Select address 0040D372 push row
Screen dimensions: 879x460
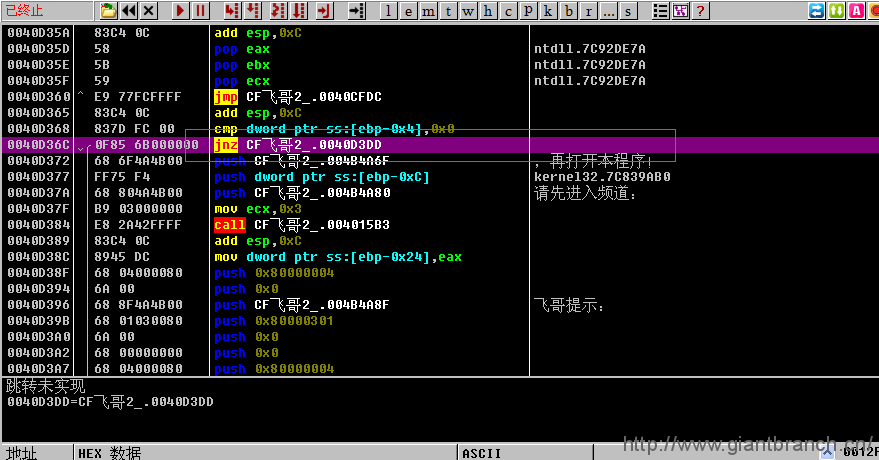click(440, 161)
